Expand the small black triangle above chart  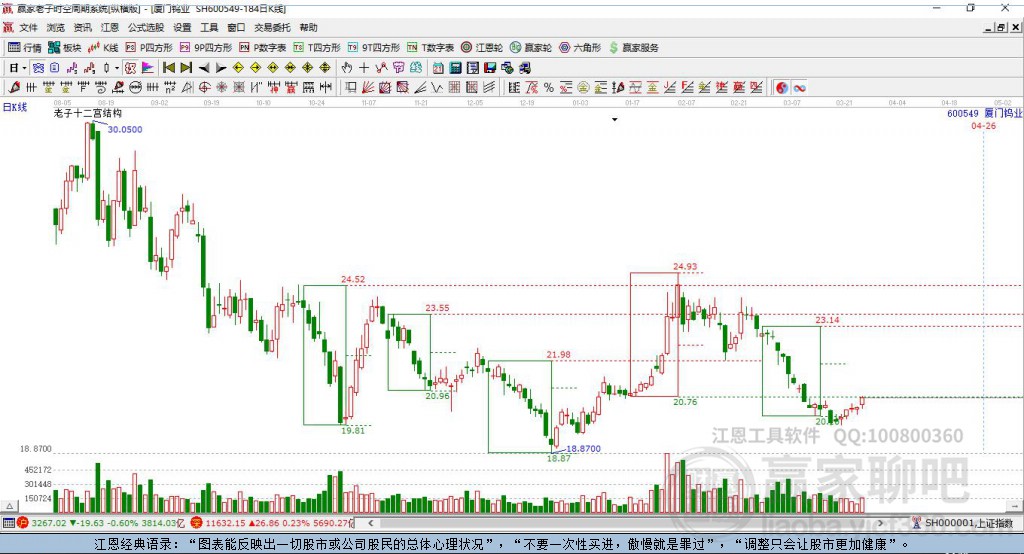(615, 120)
